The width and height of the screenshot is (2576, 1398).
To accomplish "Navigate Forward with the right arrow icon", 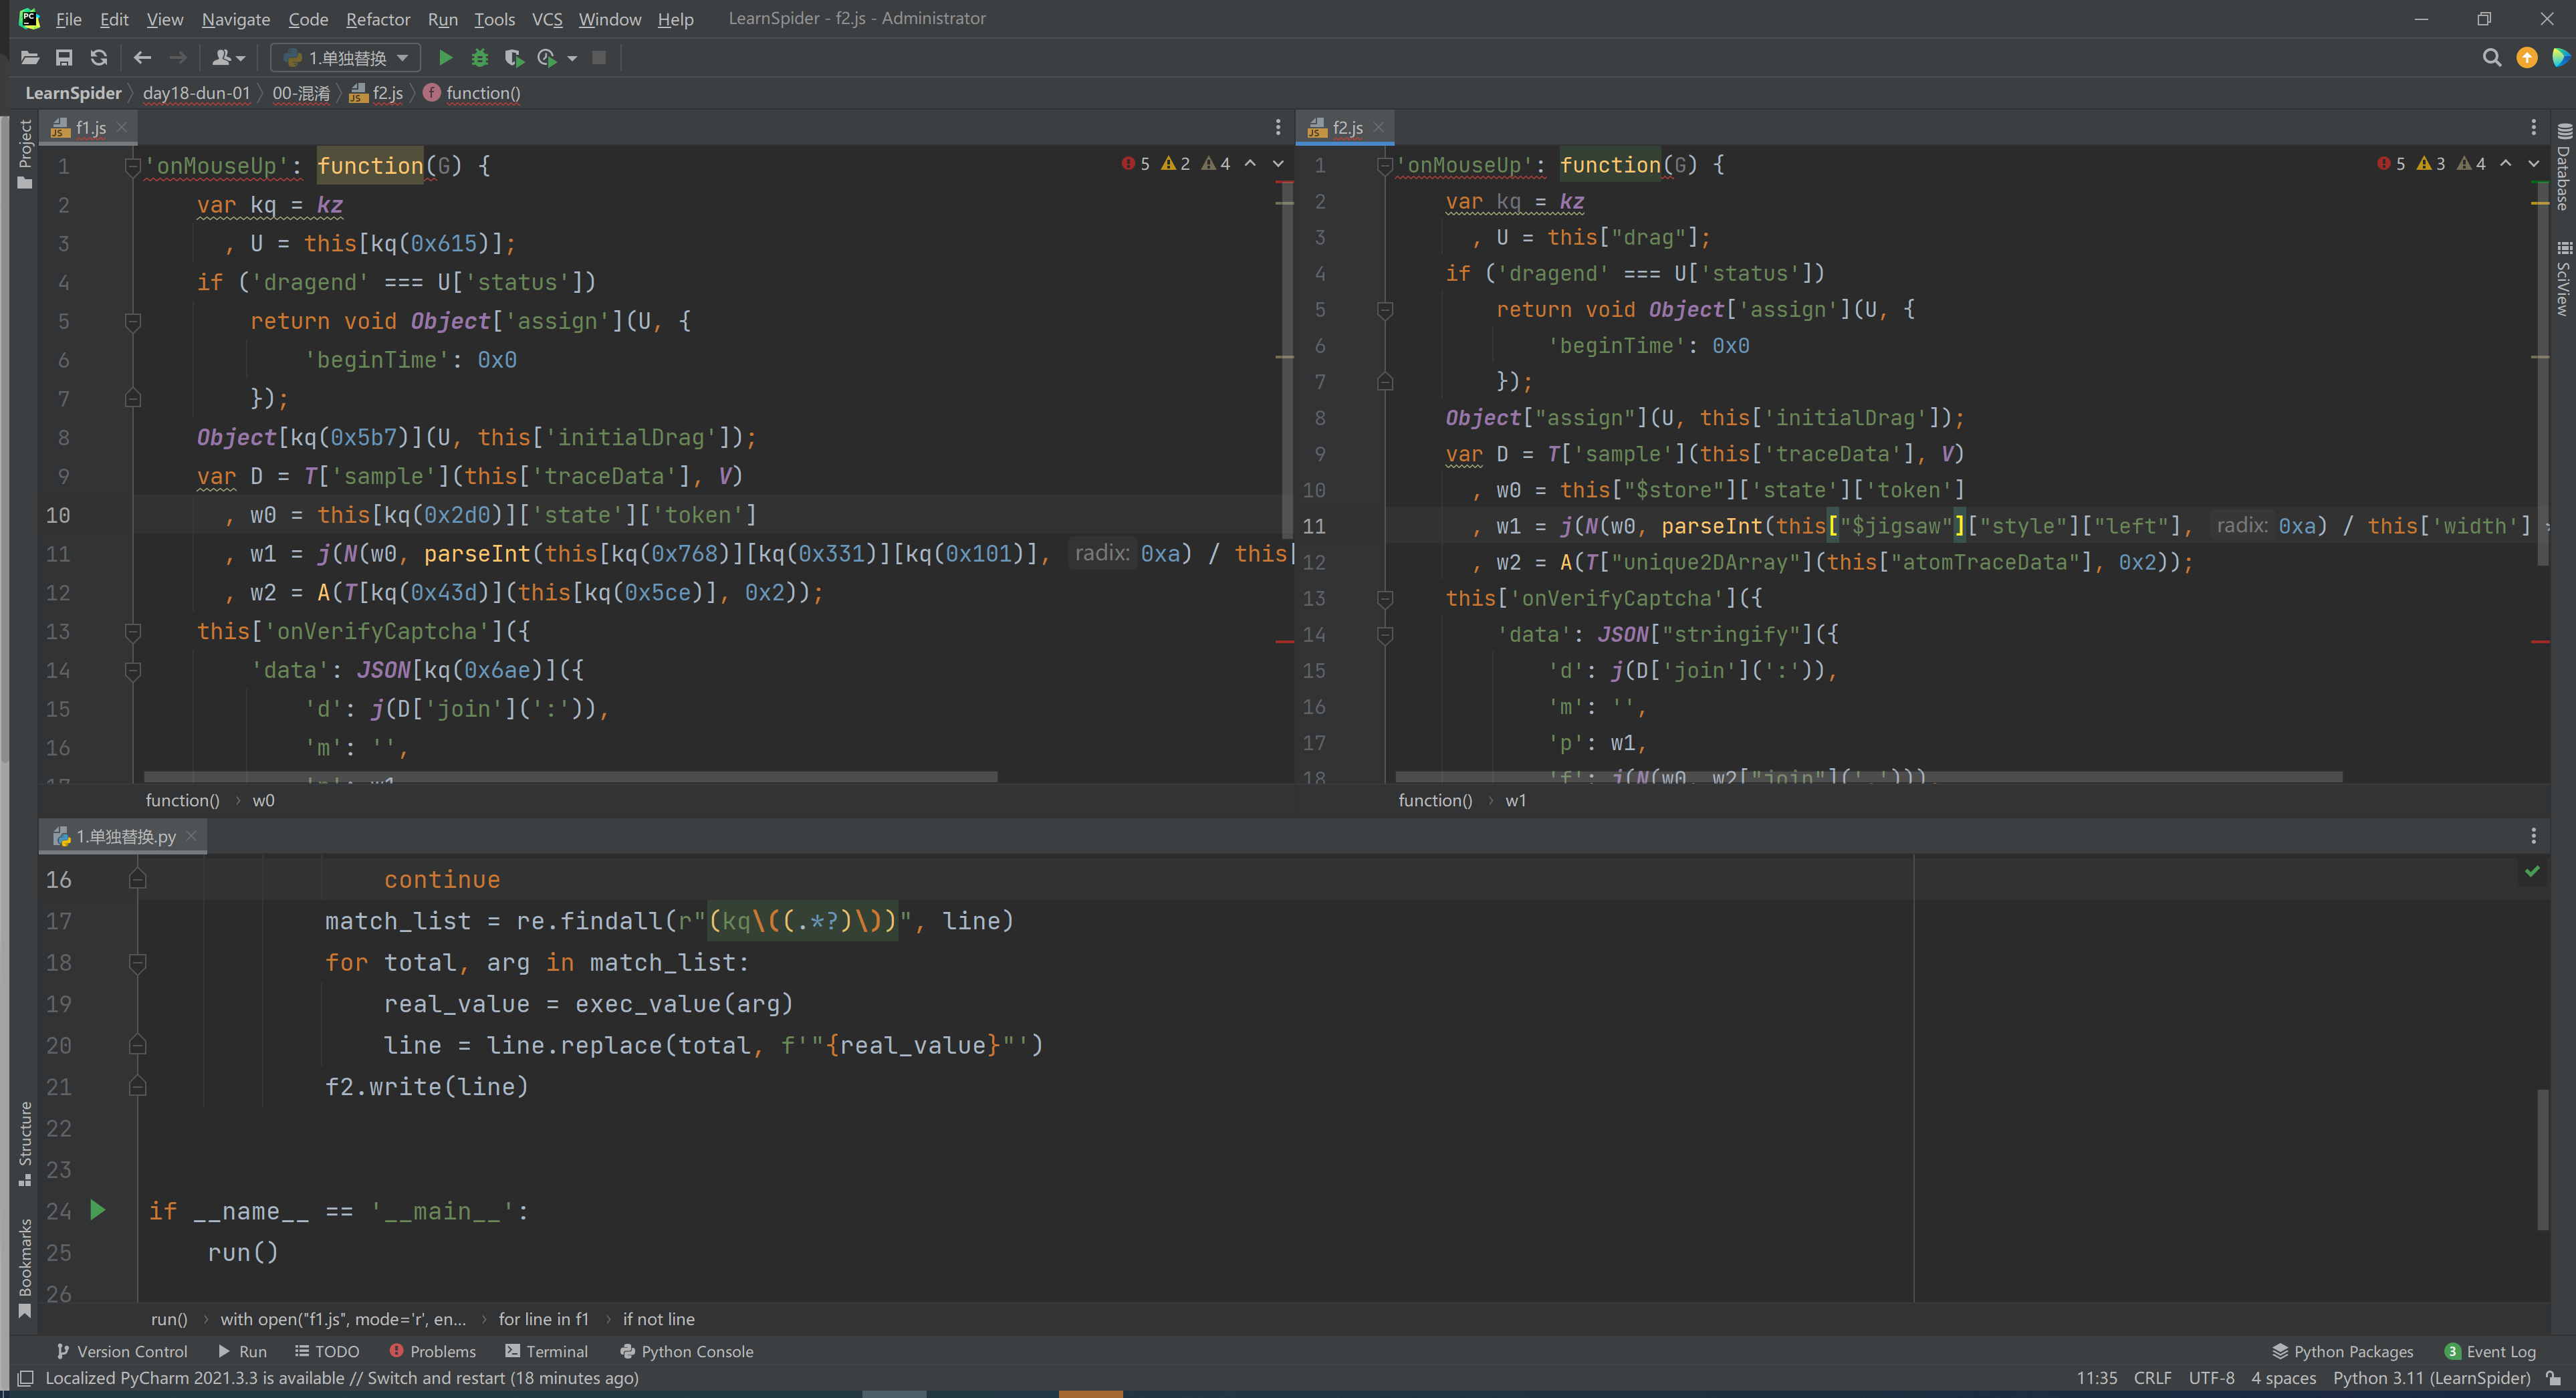I will pos(178,58).
